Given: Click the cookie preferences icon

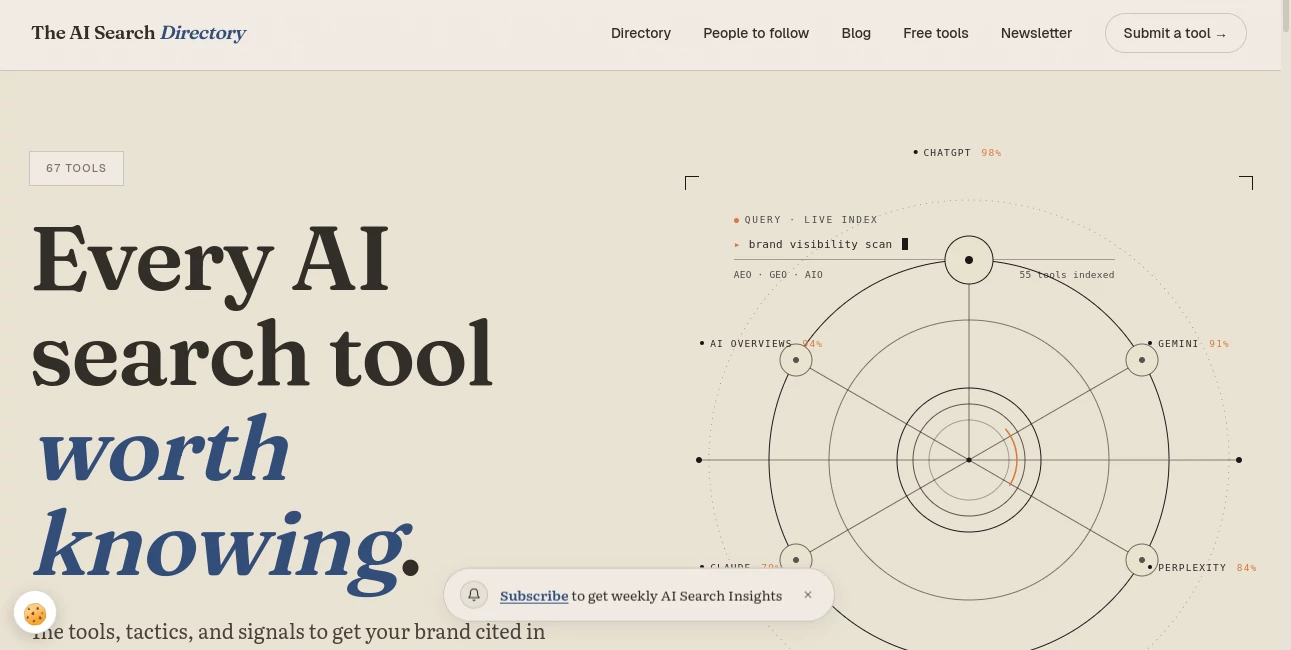Looking at the screenshot, I should pos(35,613).
